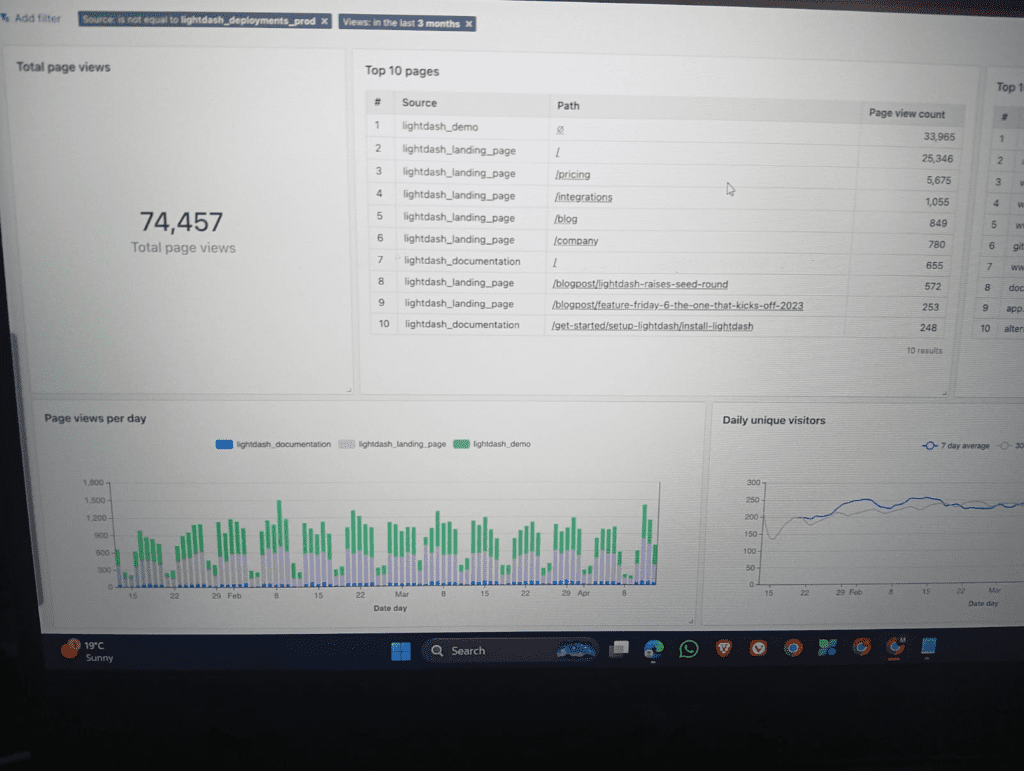The height and width of the screenshot is (771, 1024).
Task: Remove the Views last 3 months filter
Action: click(469, 23)
